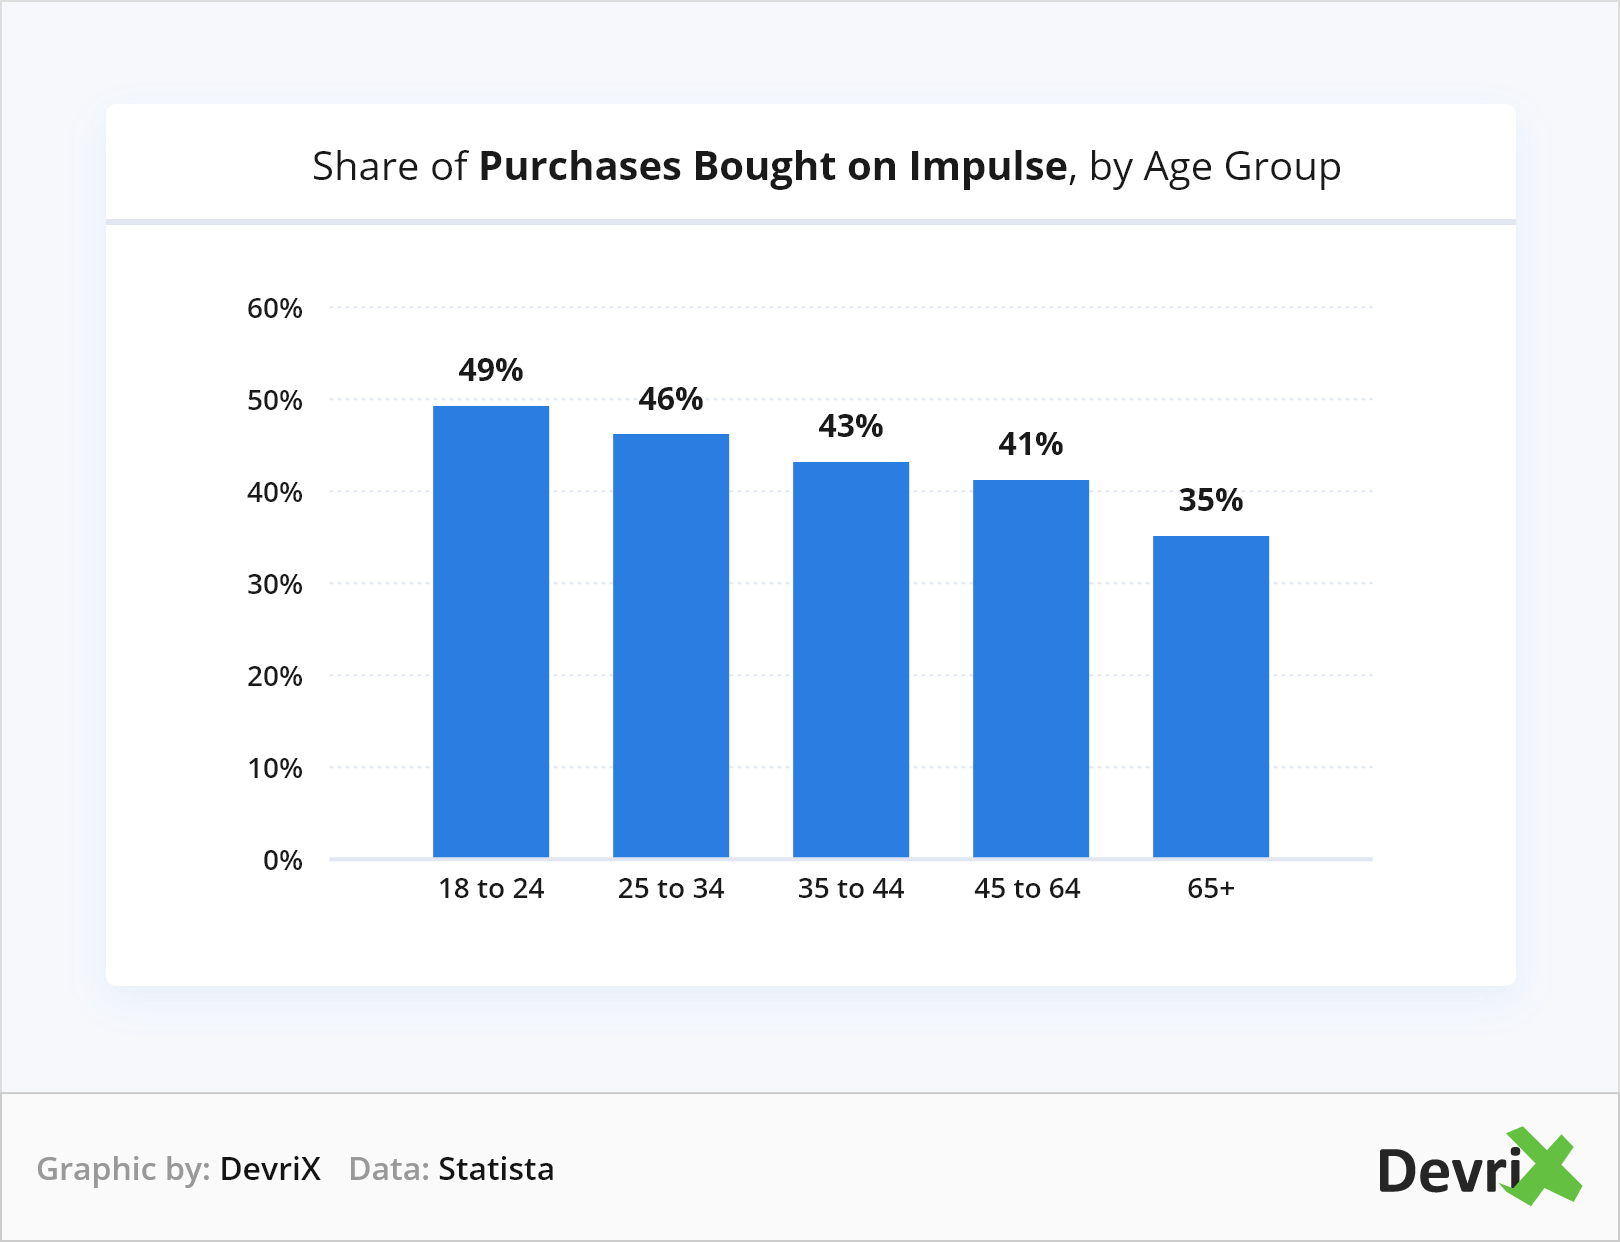Click the 30% axis label
Viewport: 1620px width, 1242px height.
pyautogui.click(x=274, y=584)
